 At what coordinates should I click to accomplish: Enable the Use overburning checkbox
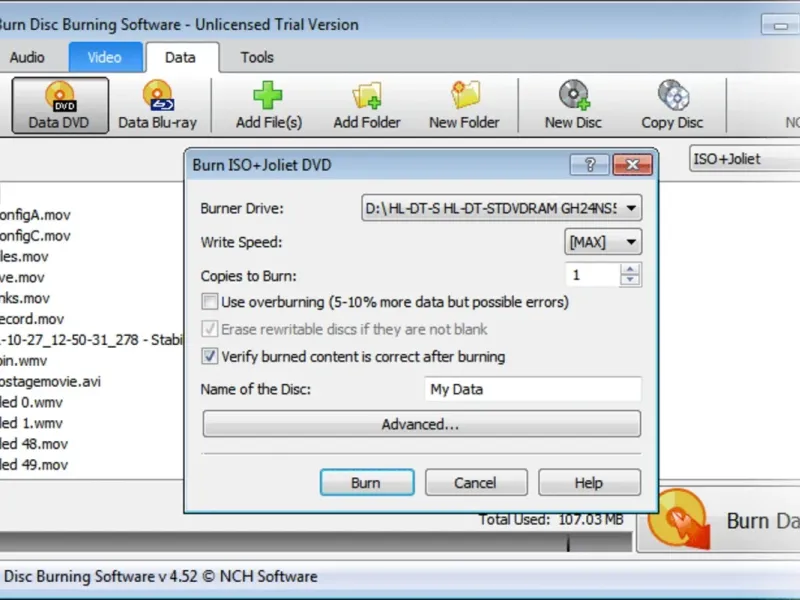point(210,302)
